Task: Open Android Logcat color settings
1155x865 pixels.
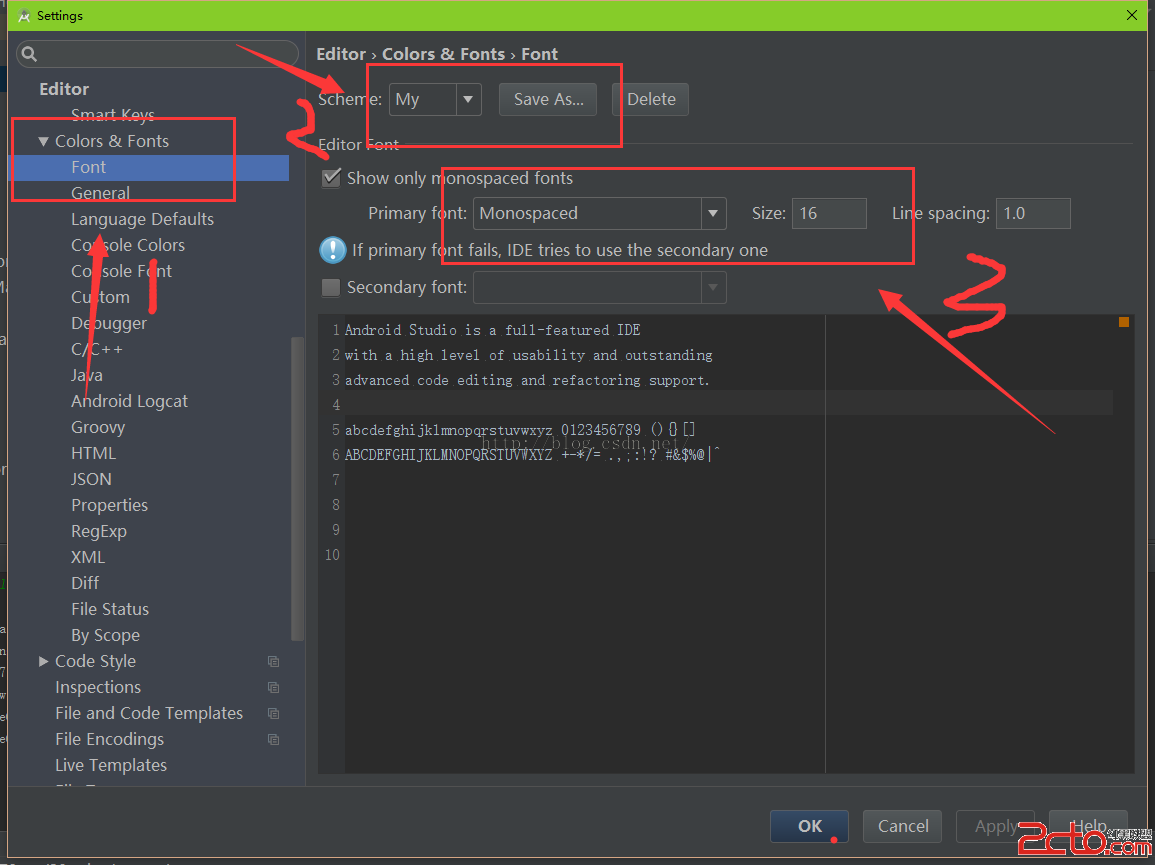Action: (129, 402)
